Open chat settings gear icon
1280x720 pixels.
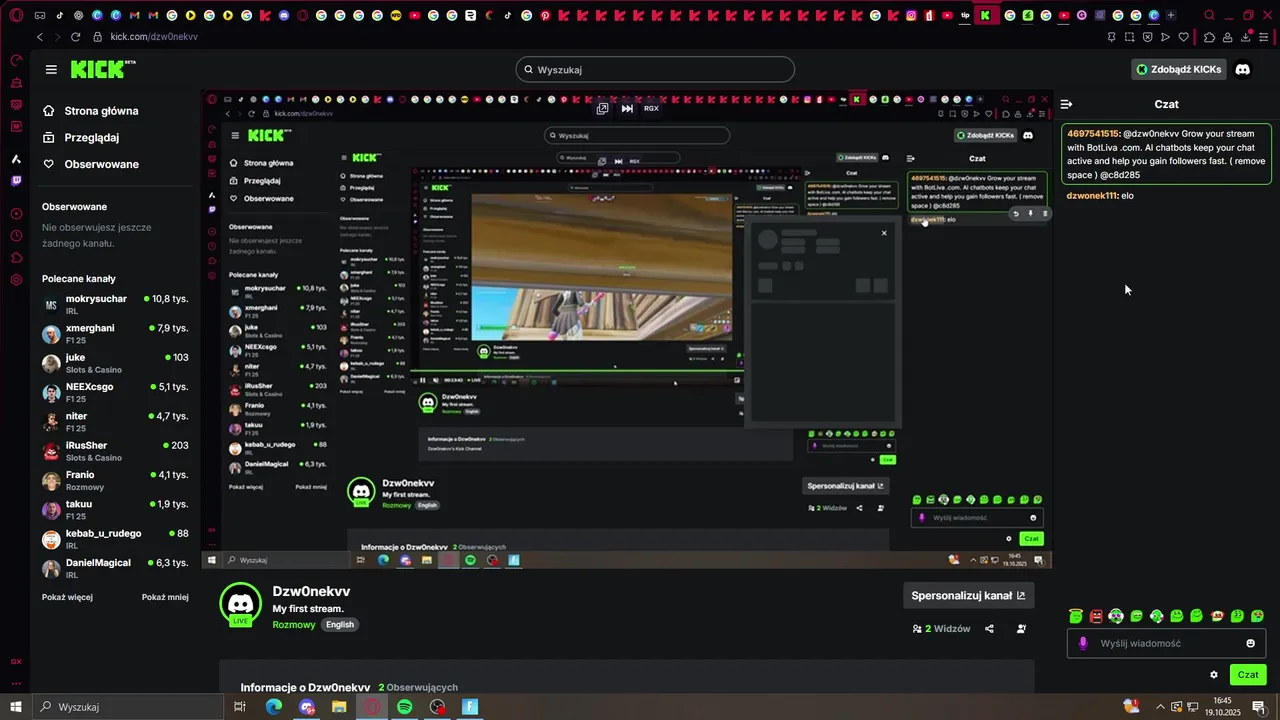[x=1214, y=675]
